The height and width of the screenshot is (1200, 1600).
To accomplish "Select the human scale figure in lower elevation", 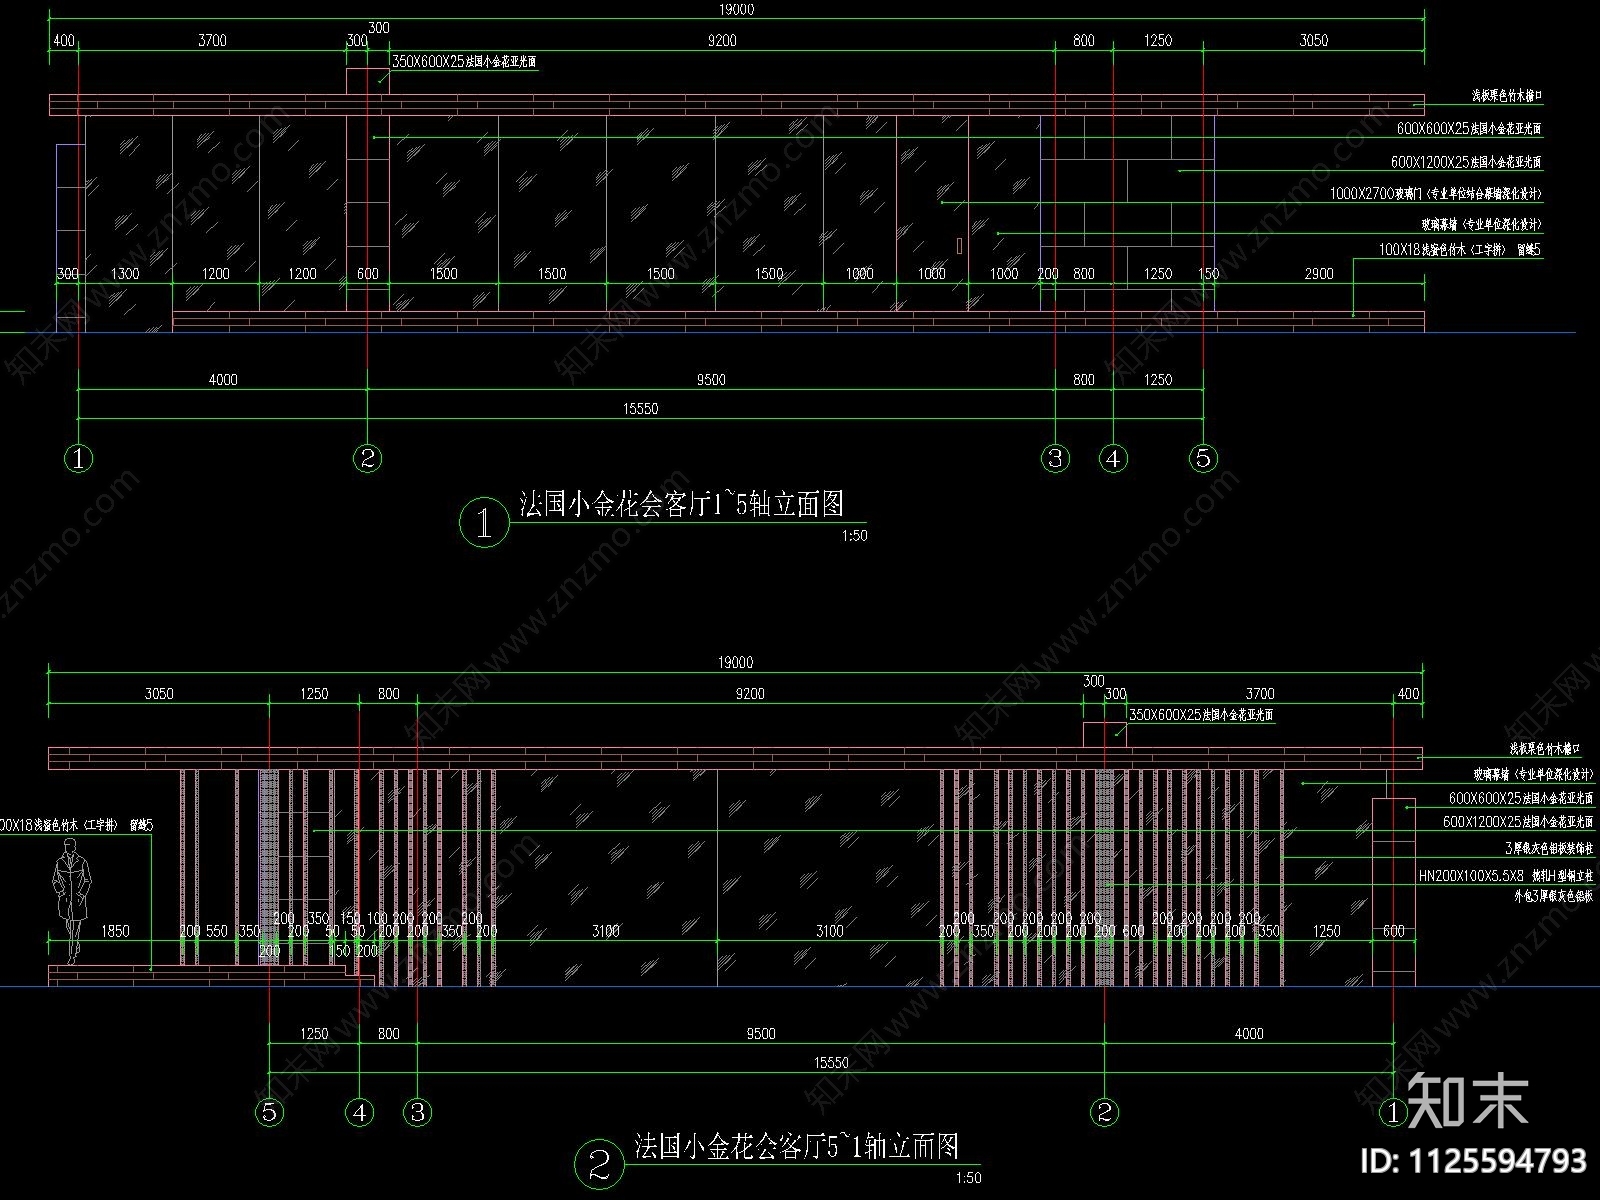I will pos(72,901).
